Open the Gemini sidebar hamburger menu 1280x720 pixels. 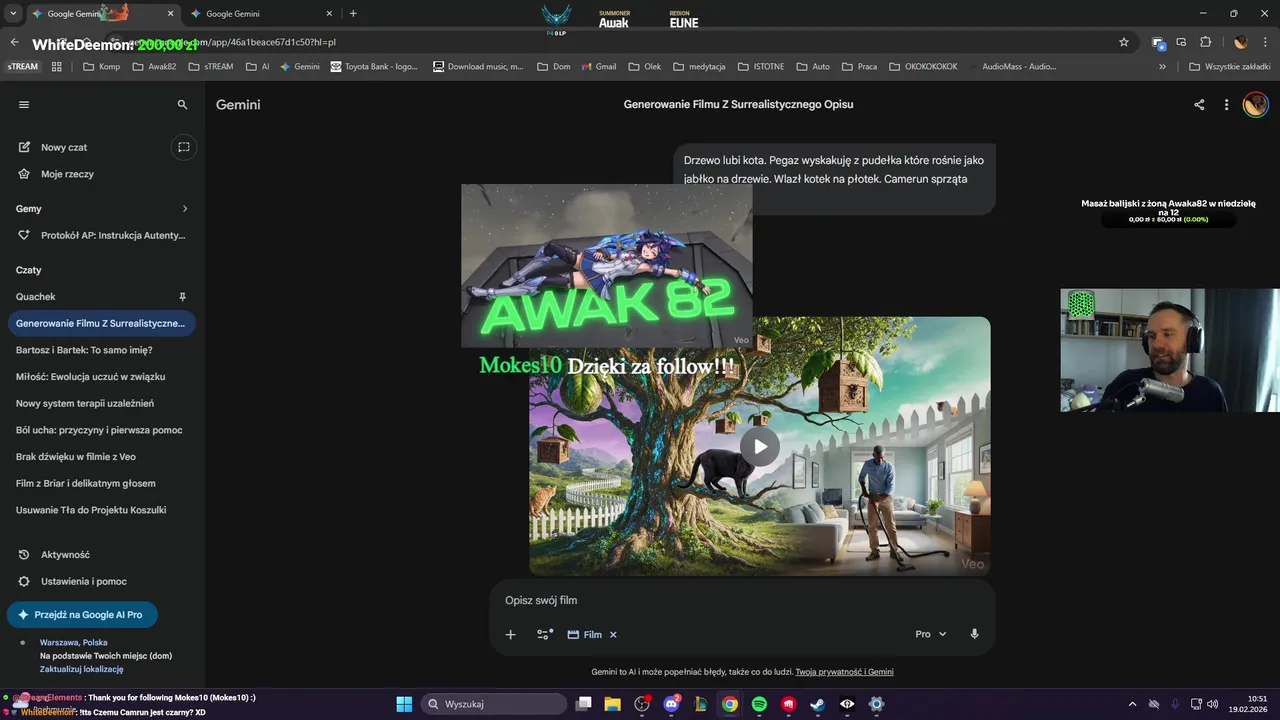[24, 104]
